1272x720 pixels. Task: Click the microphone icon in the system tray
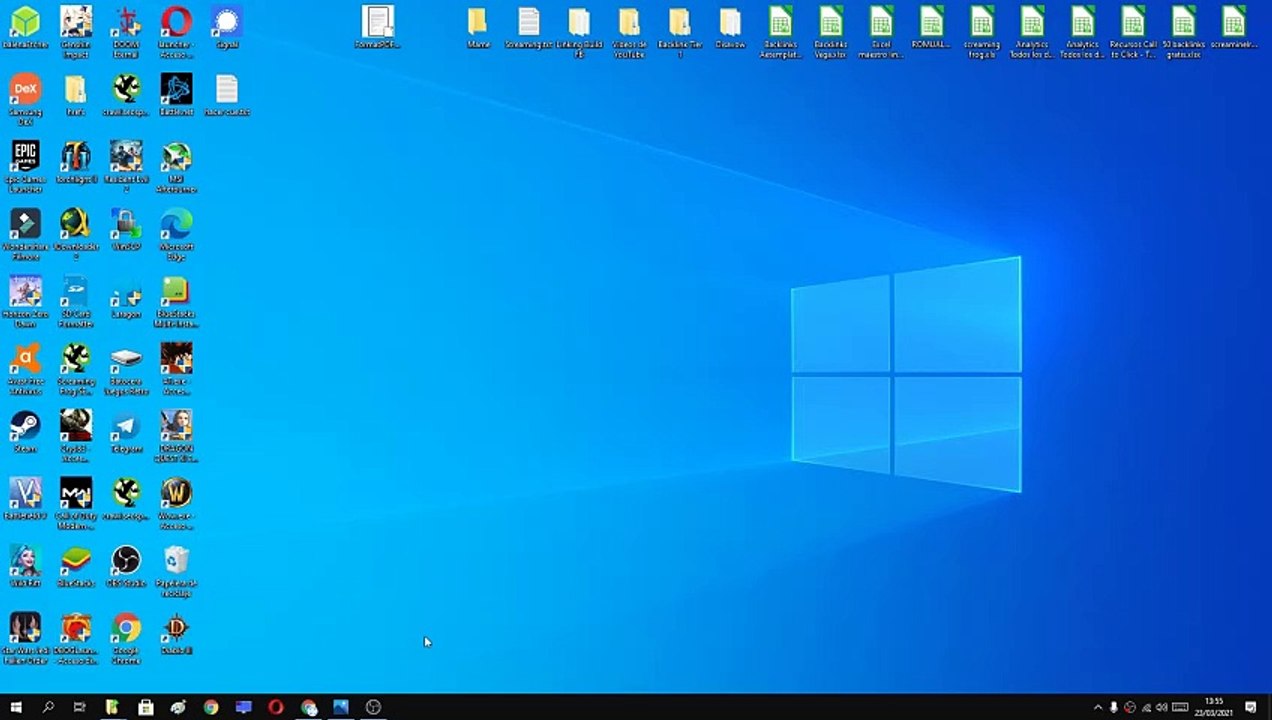(x=1114, y=707)
